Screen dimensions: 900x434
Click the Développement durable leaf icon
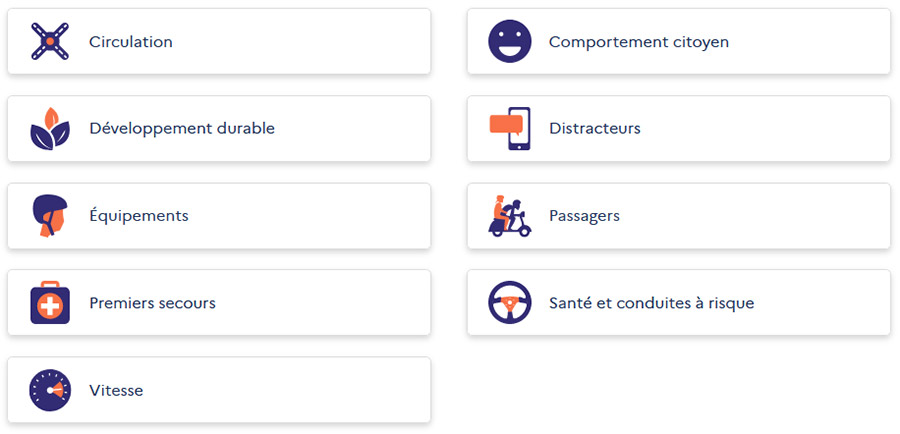point(50,129)
